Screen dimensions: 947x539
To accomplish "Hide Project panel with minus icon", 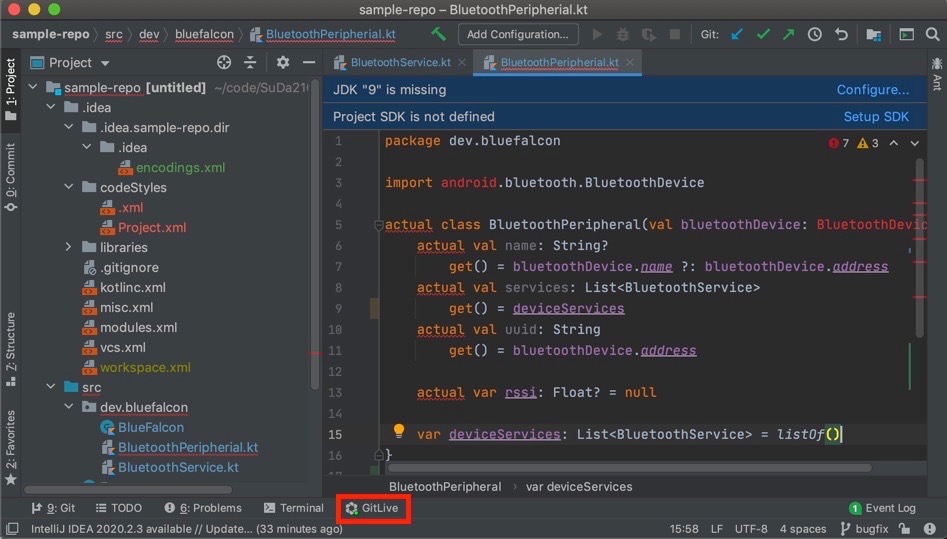I will pos(309,62).
